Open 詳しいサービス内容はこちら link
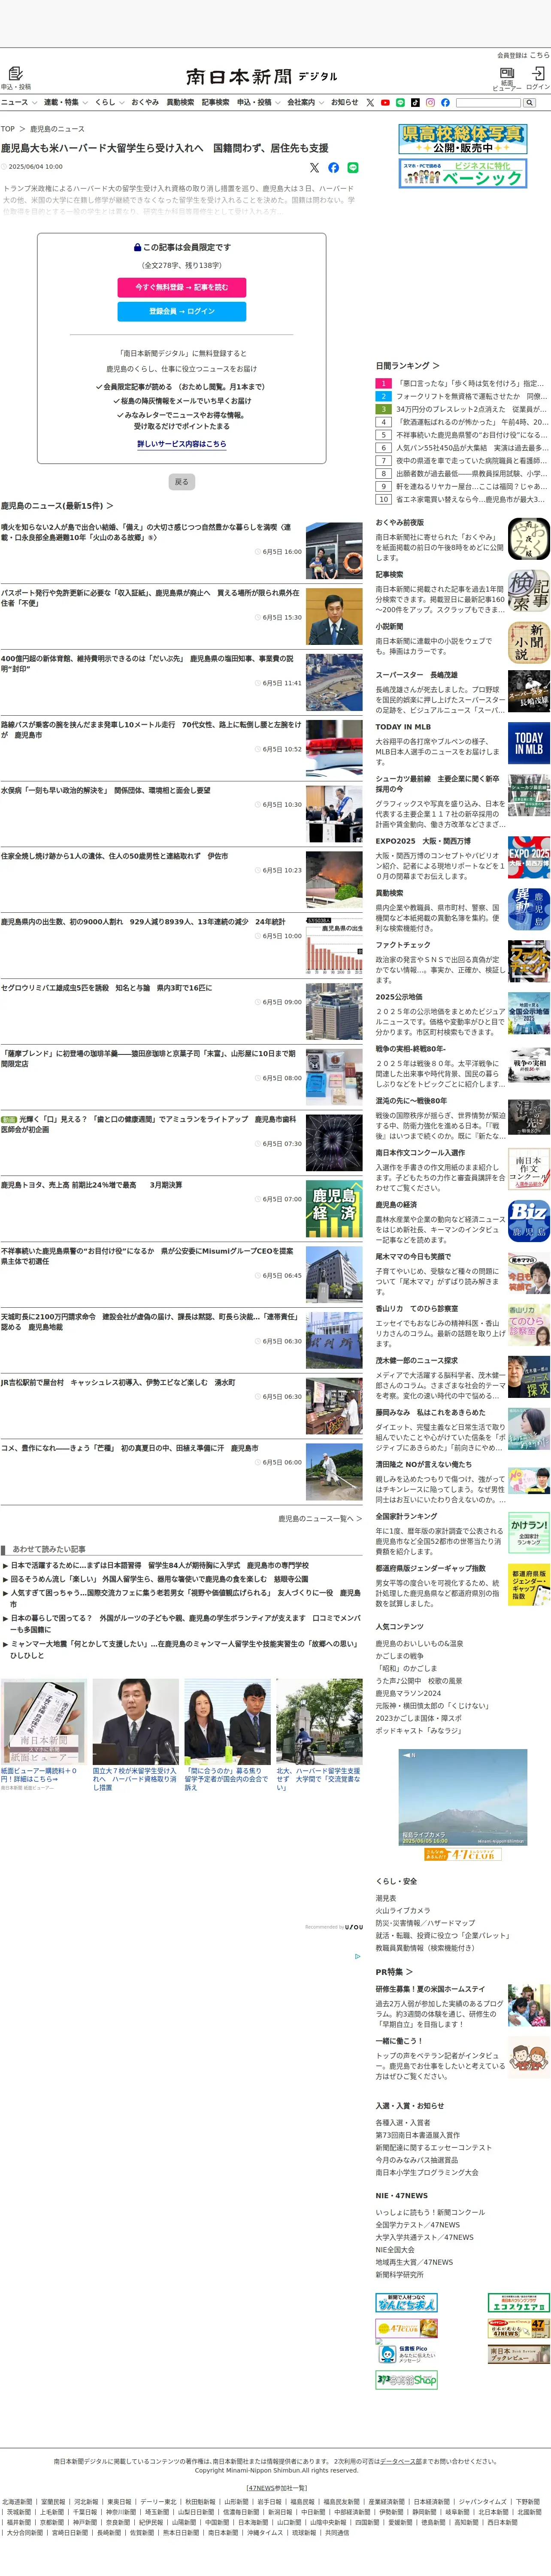This screenshot has width=551, height=2576. [182, 444]
